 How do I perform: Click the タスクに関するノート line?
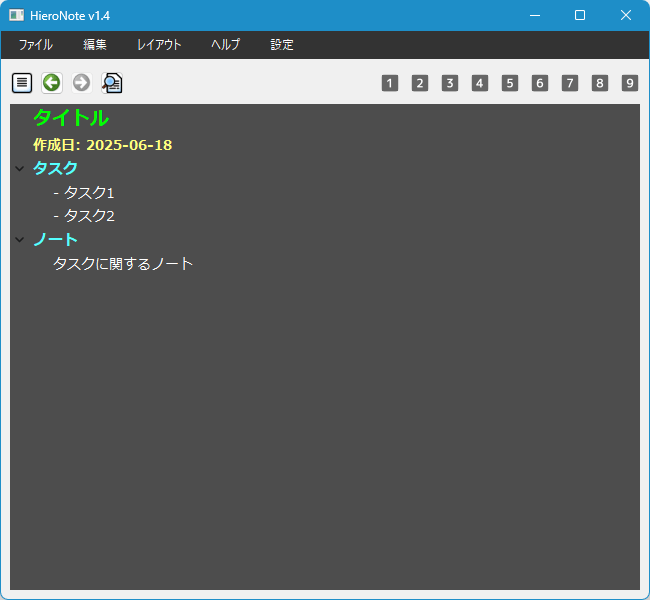(123, 264)
